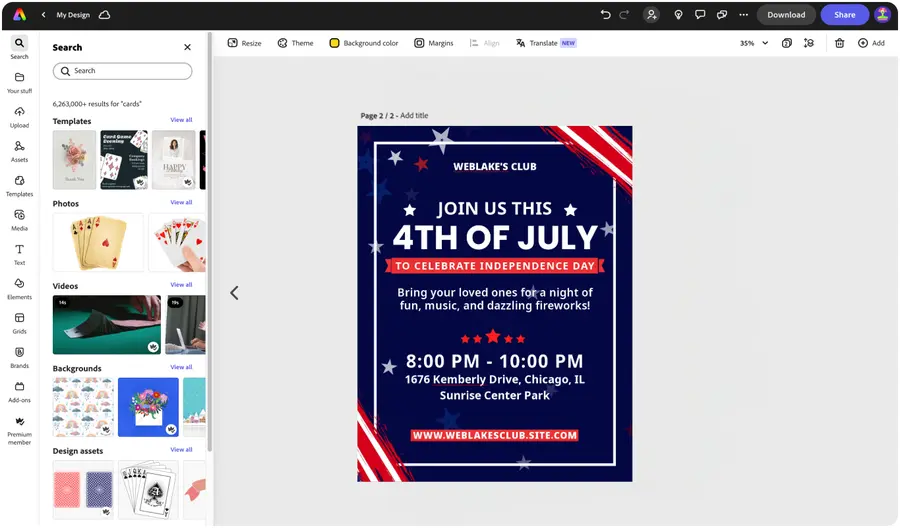Open the more options ellipsis menu
Viewport: 900px width, 528px height.
pyautogui.click(x=743, y=15)
